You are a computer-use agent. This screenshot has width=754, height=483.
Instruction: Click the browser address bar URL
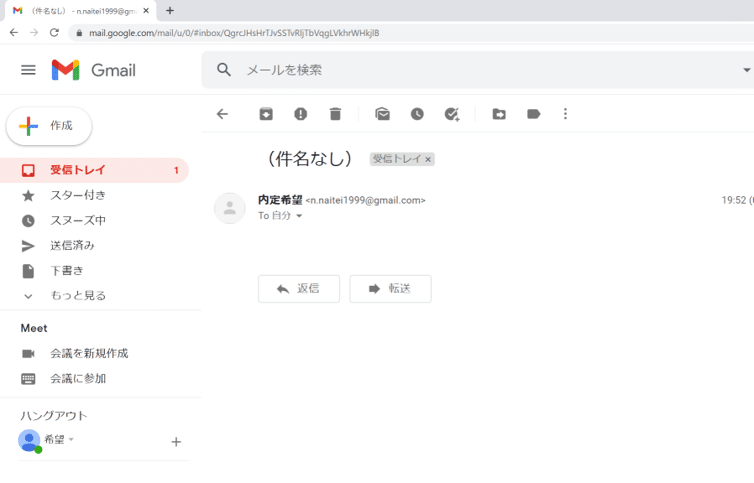[x=234, y=33]
